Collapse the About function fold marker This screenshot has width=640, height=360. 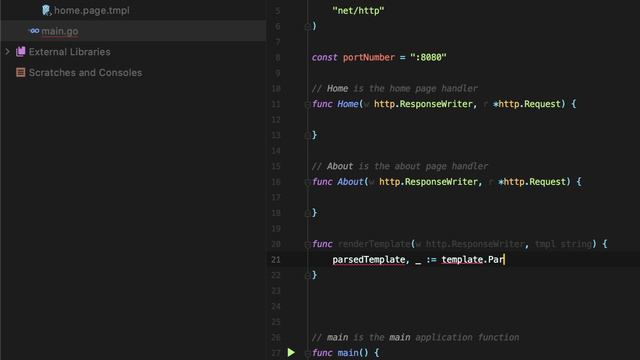click(307, 182)
